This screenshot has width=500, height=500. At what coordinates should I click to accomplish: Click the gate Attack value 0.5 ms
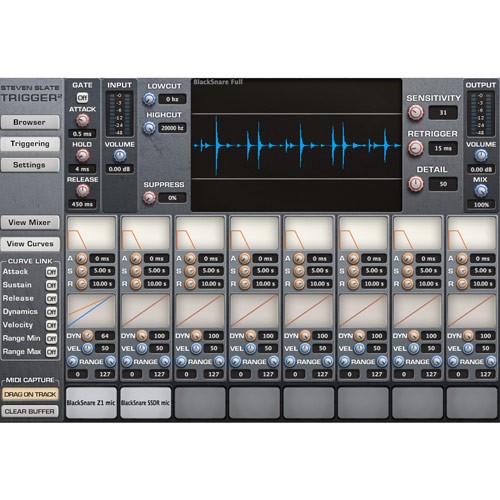point(82,134)
